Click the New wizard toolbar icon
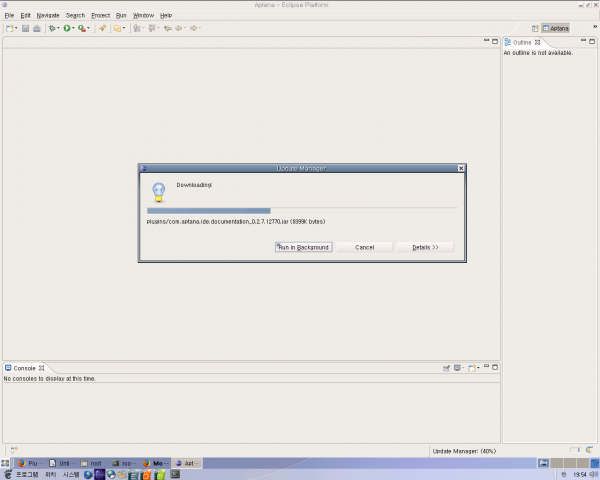600x480 pixels. point(10,28)
